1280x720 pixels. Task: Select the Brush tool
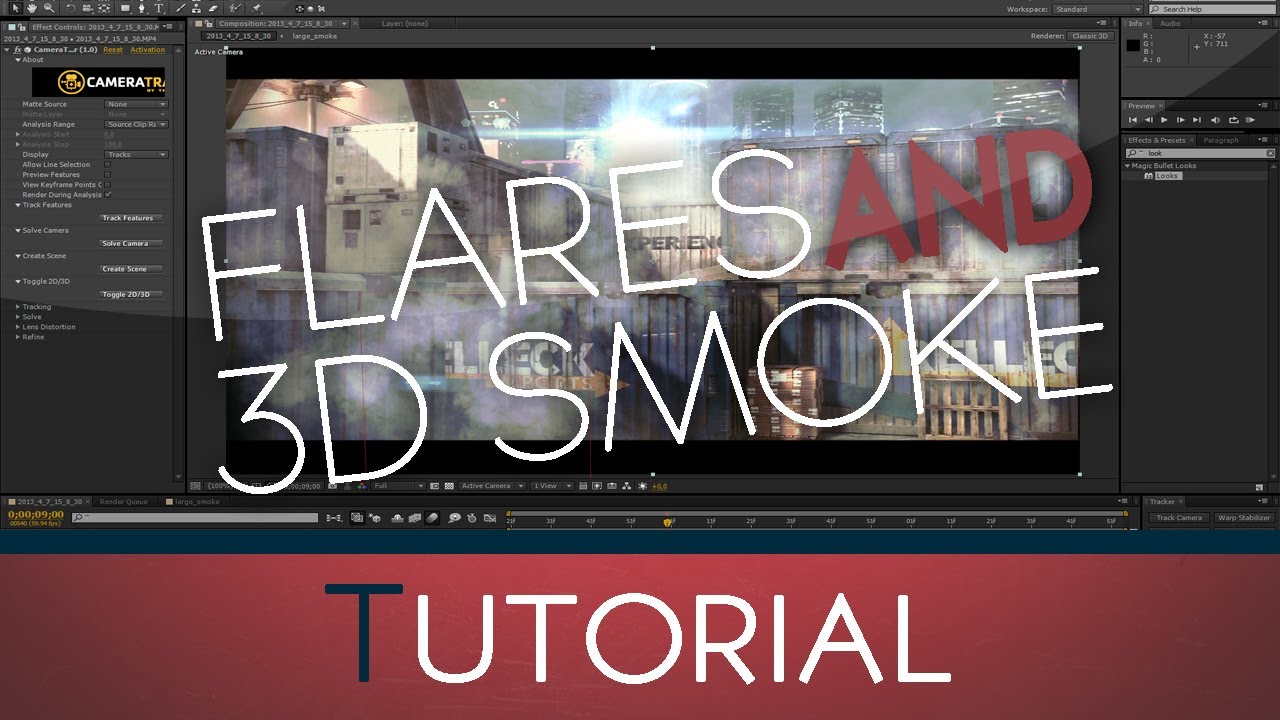(182, 8)
